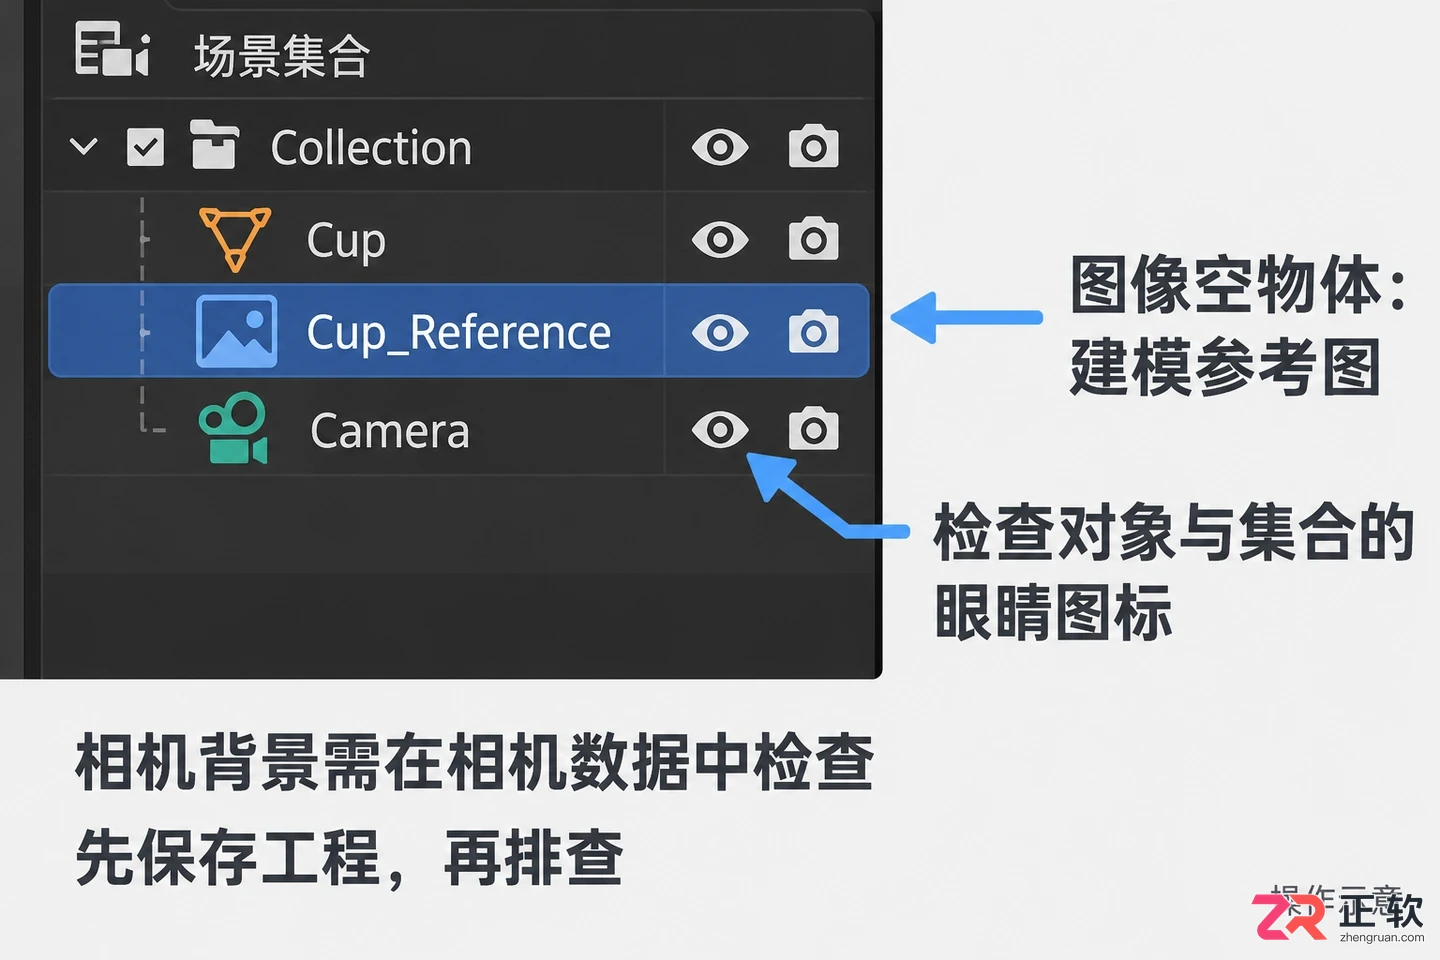Collapse the Collection tree
The height and width of the screenshot is (960, 1440).
84,147
